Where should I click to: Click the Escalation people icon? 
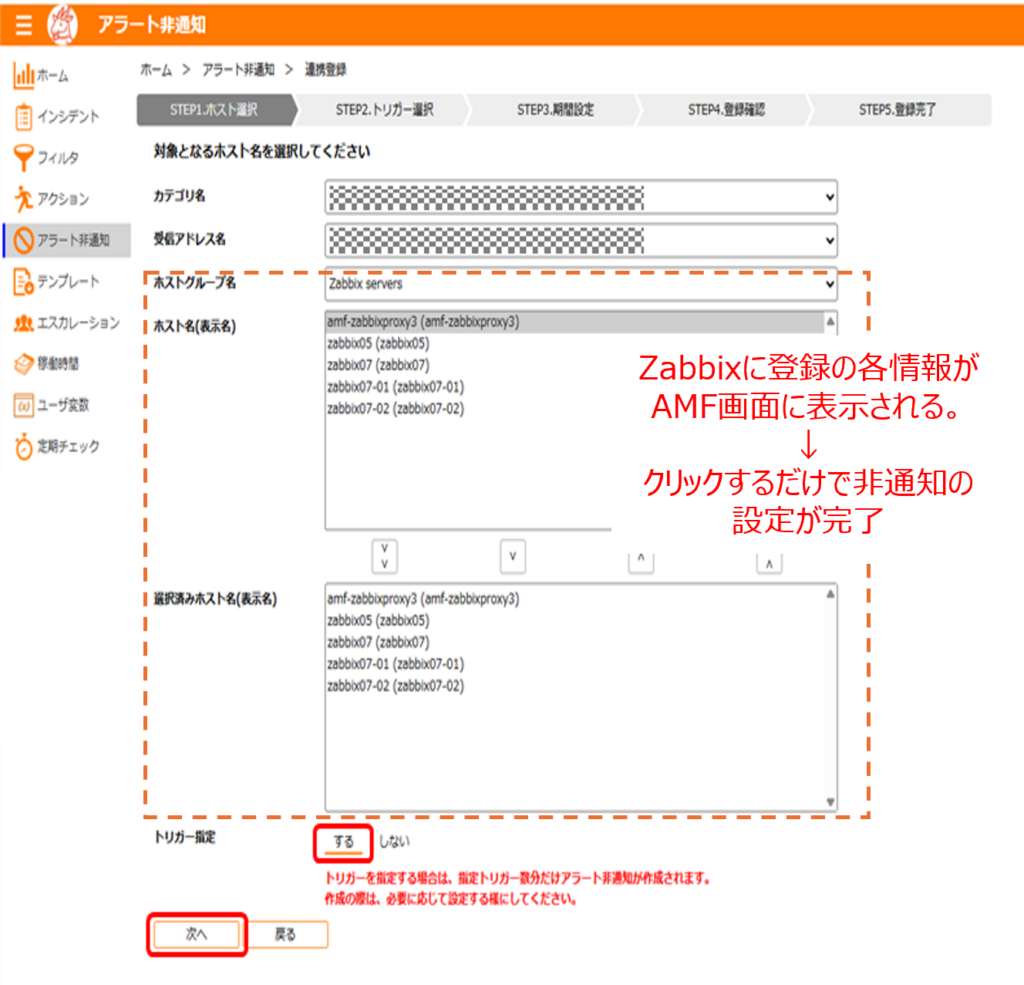[24, 323]
